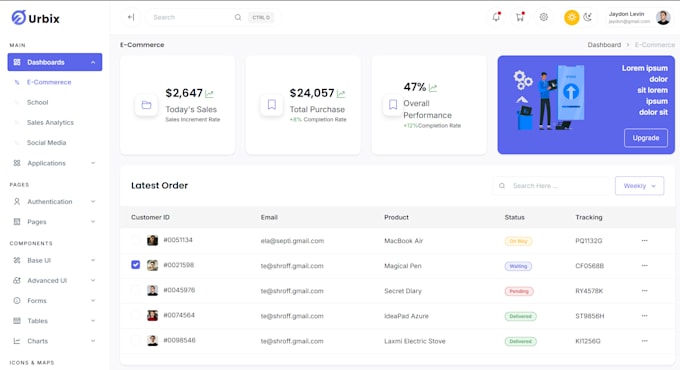
Task: Uncheck the checkbox for order #0021598
Action: [136, 265]
